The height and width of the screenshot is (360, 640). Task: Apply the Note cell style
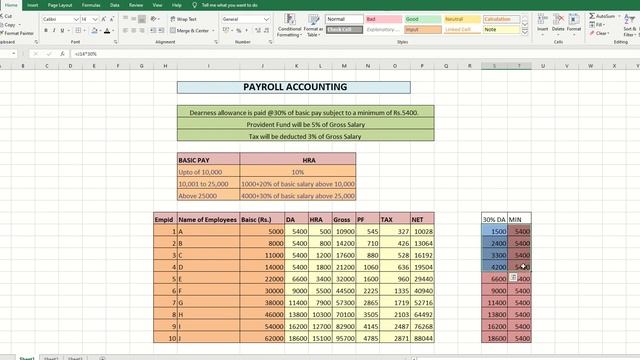pyautogui.click(x=501, y=29)
